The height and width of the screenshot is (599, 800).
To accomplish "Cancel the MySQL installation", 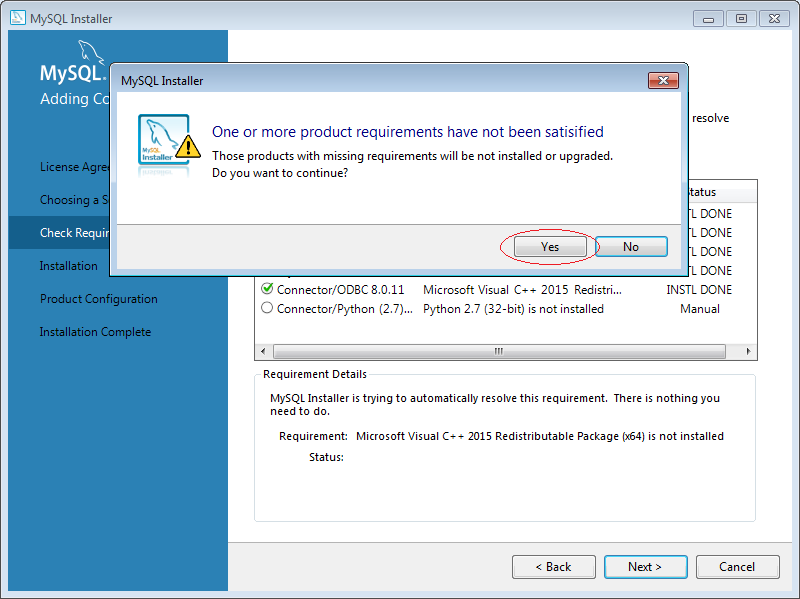I will (737, 567).
